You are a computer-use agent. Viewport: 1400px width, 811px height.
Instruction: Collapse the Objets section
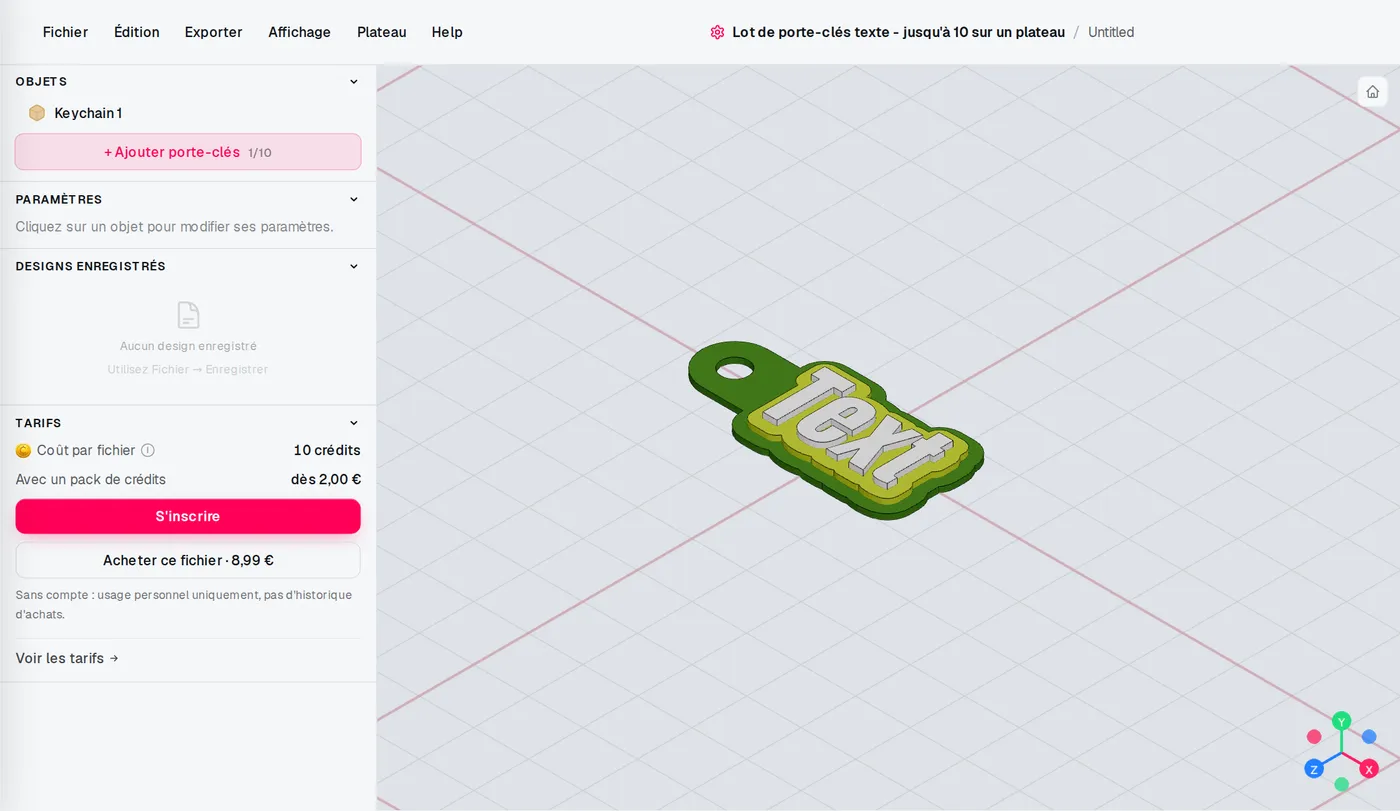(x=353, y=82)
